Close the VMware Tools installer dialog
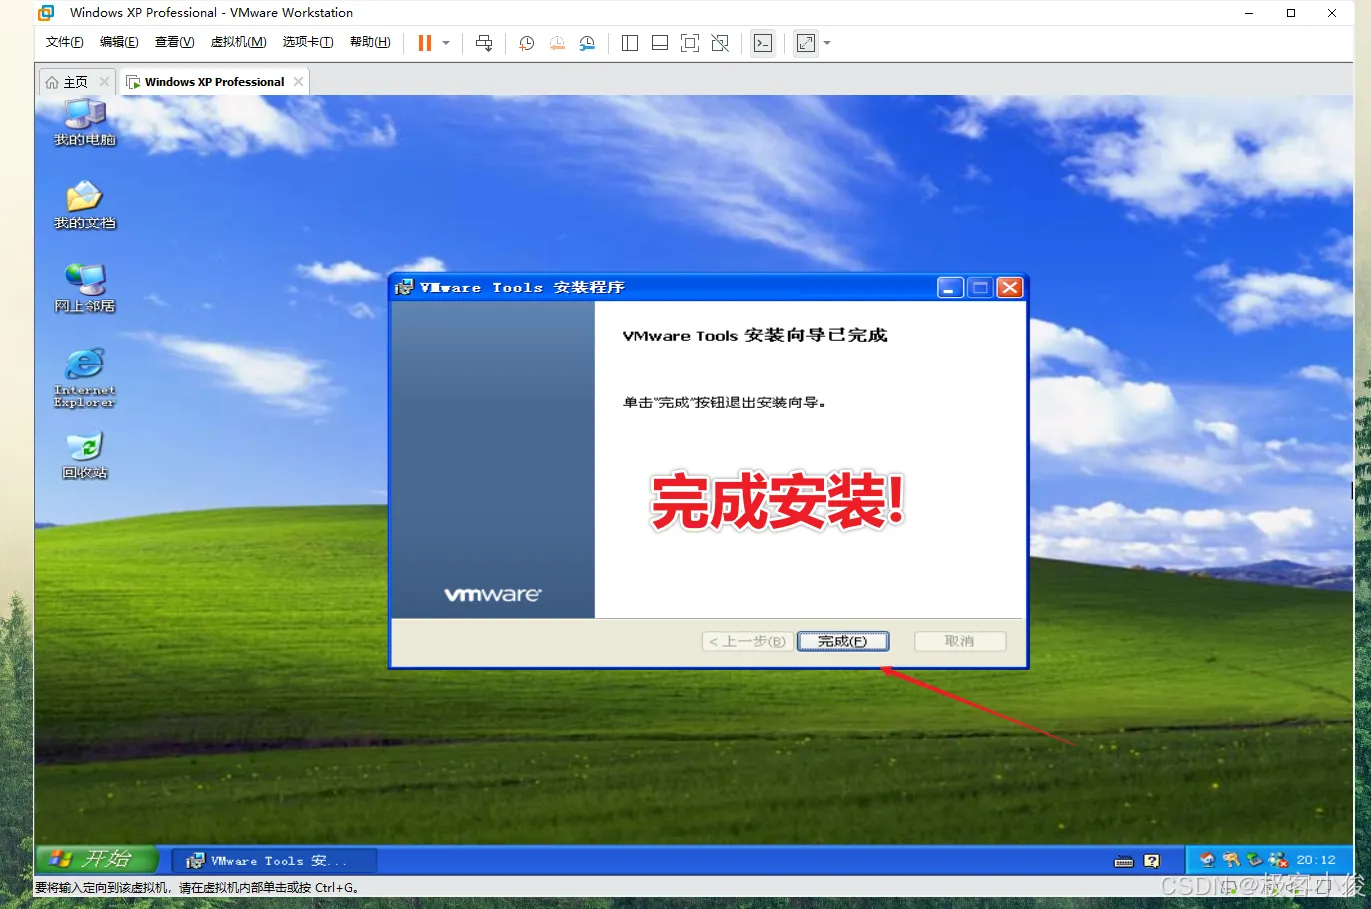 (1010, 288)
